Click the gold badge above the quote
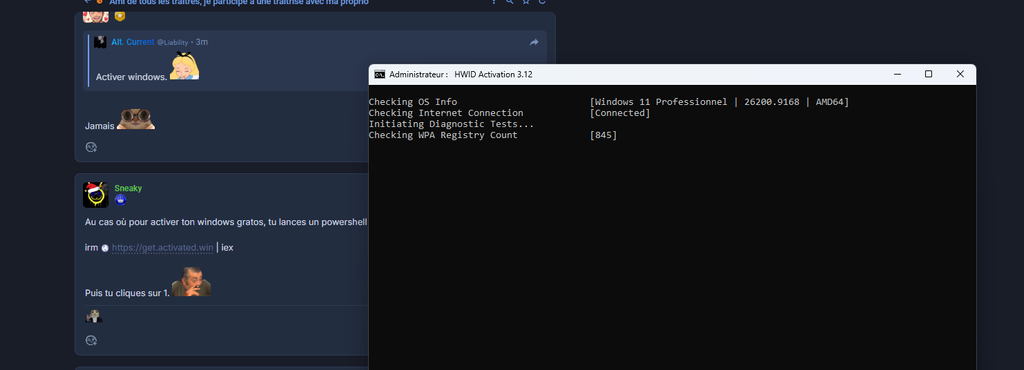This screenshot has width=1024, height=370. [120, 16]
